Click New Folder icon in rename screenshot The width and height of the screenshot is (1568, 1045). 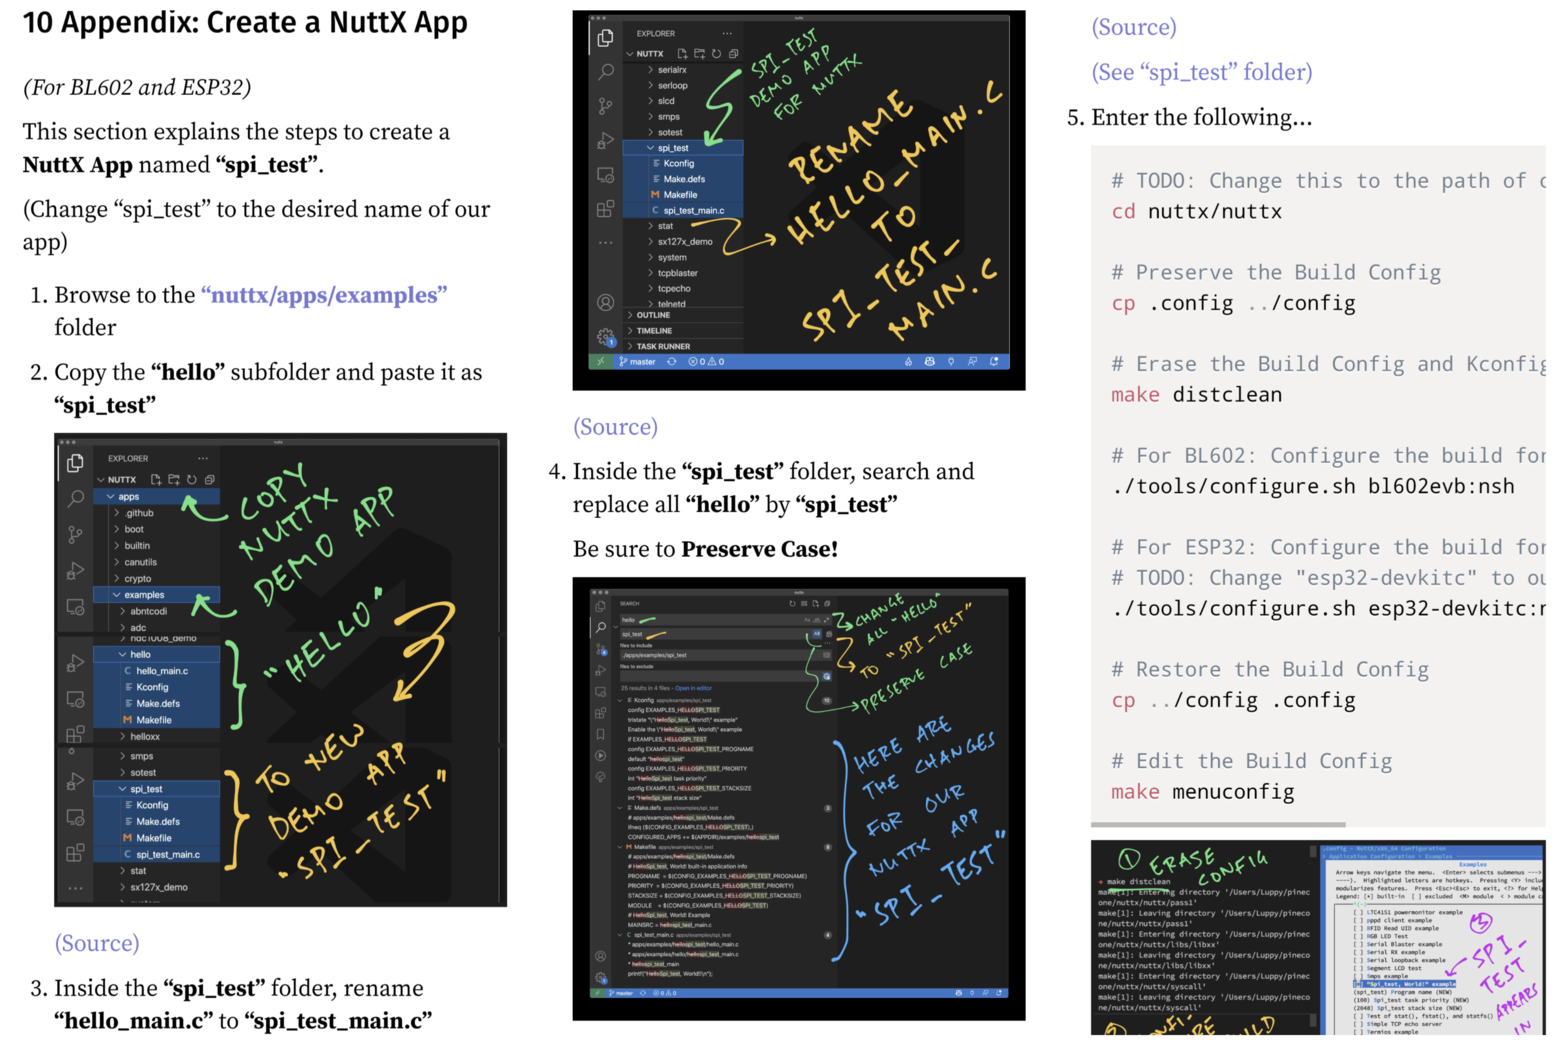coord(699,54)
